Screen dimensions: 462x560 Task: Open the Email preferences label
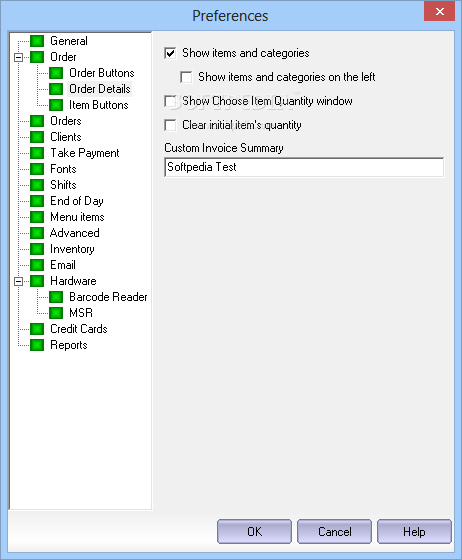(x=63, y=265)
